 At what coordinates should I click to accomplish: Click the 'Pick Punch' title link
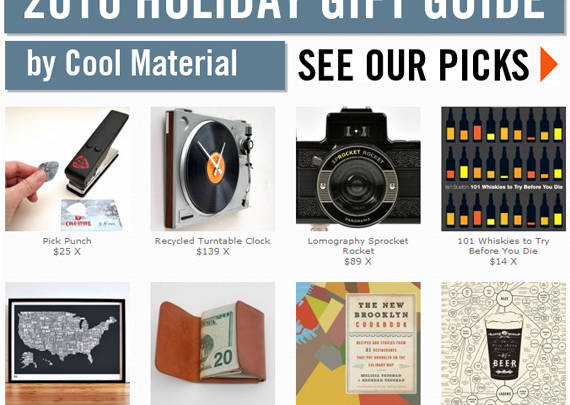(67, 241)
